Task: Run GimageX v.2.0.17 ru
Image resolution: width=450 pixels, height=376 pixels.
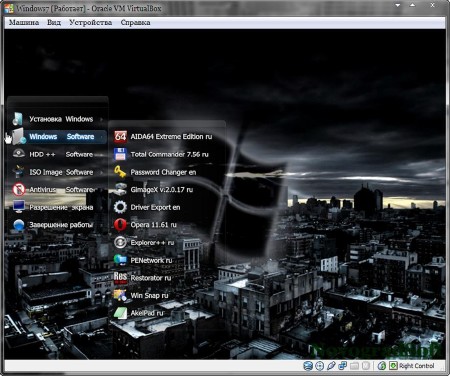Action: pyautogui.click(x=163, y=190)
